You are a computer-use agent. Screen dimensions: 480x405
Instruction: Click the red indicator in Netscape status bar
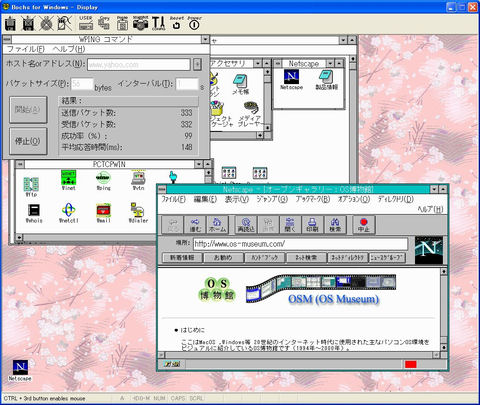tap(411, 364)
